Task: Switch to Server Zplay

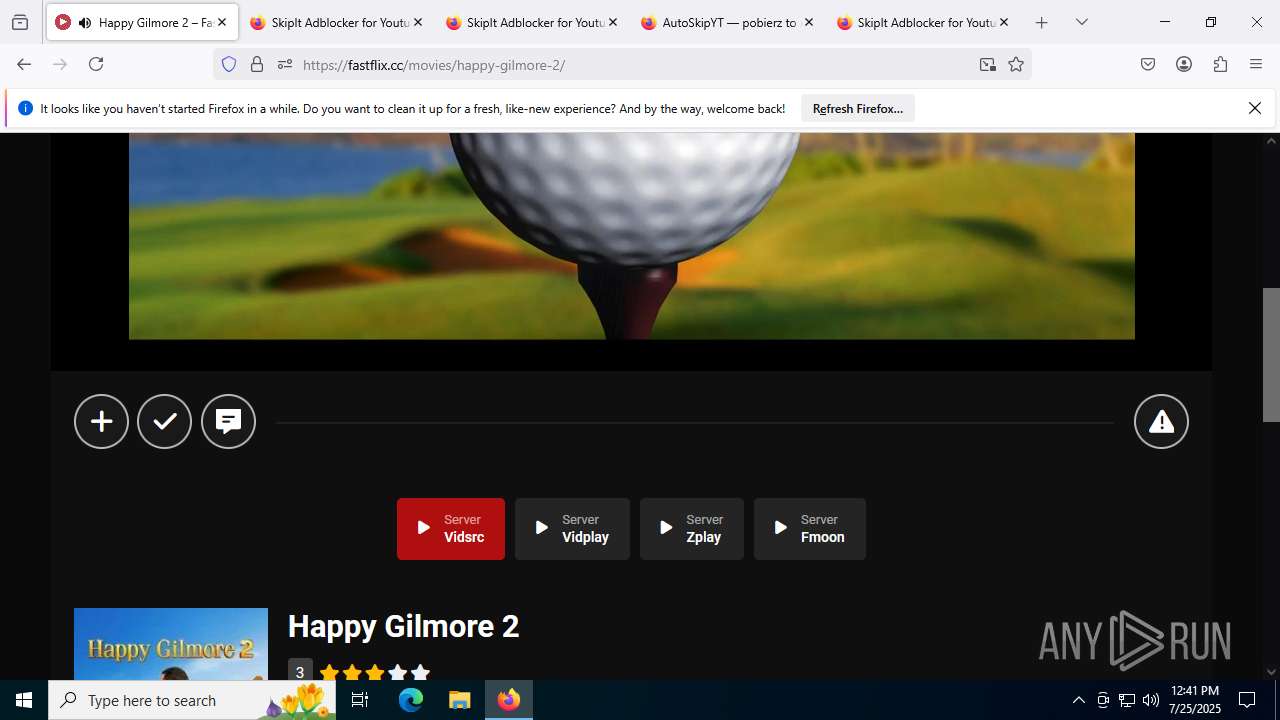Action: 692,529
